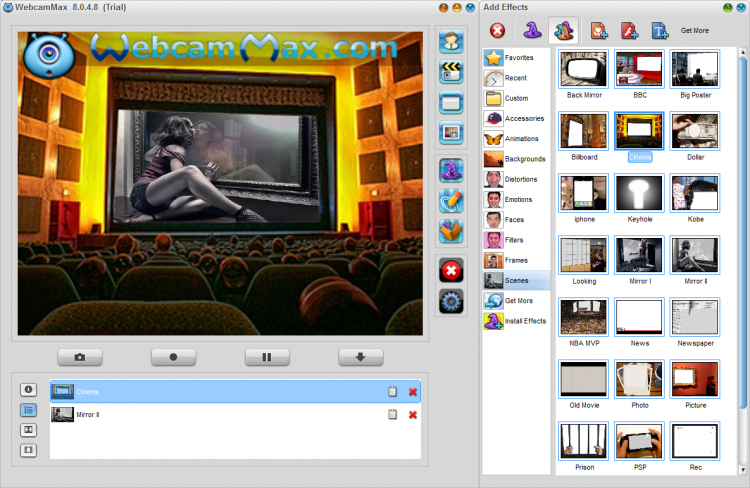Apply the Newspaper scene thumbnail
The image size is (750, 488).
click(695, 317)
